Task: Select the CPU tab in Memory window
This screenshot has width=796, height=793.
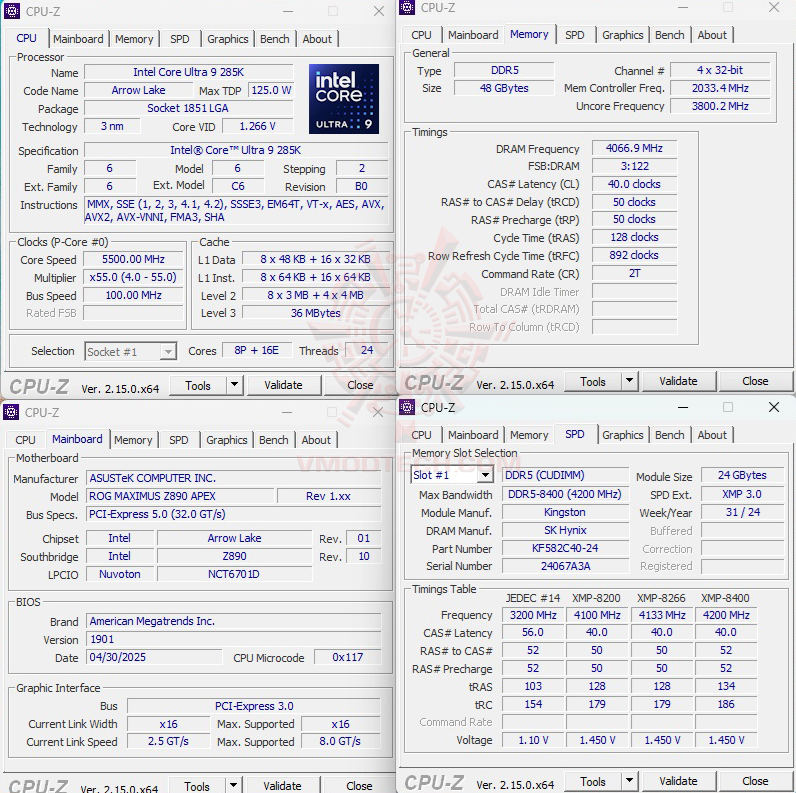Action: (x=421, y=35)
